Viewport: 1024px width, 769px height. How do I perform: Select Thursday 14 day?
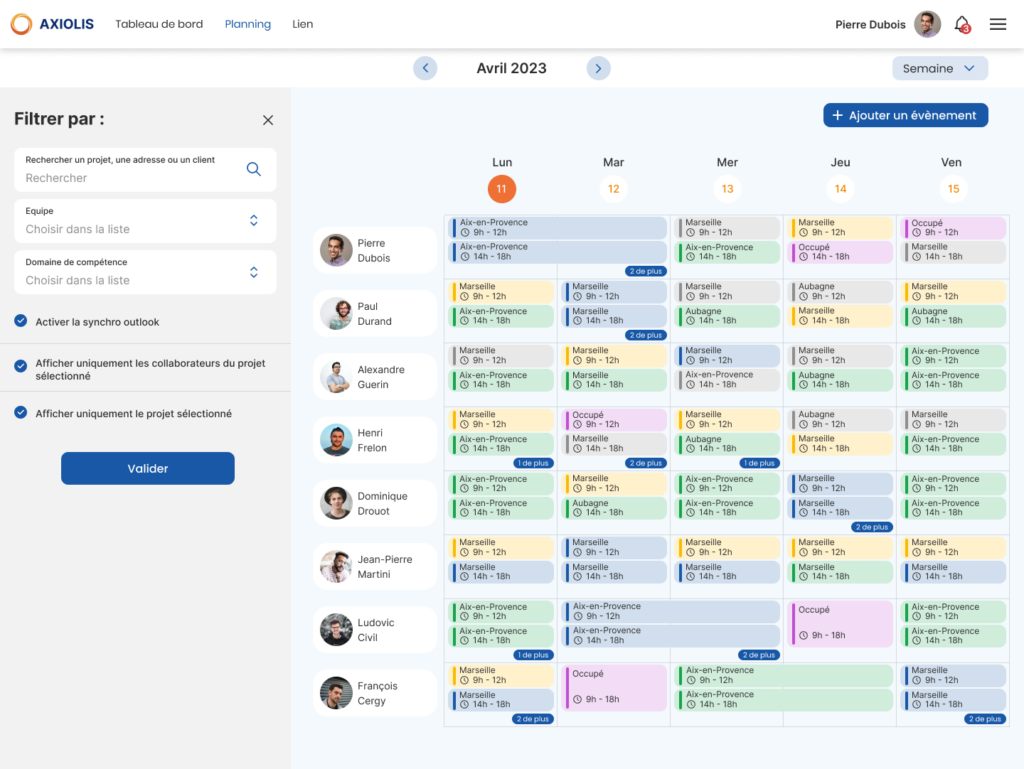pyautogui.click(x=840, y=189)
